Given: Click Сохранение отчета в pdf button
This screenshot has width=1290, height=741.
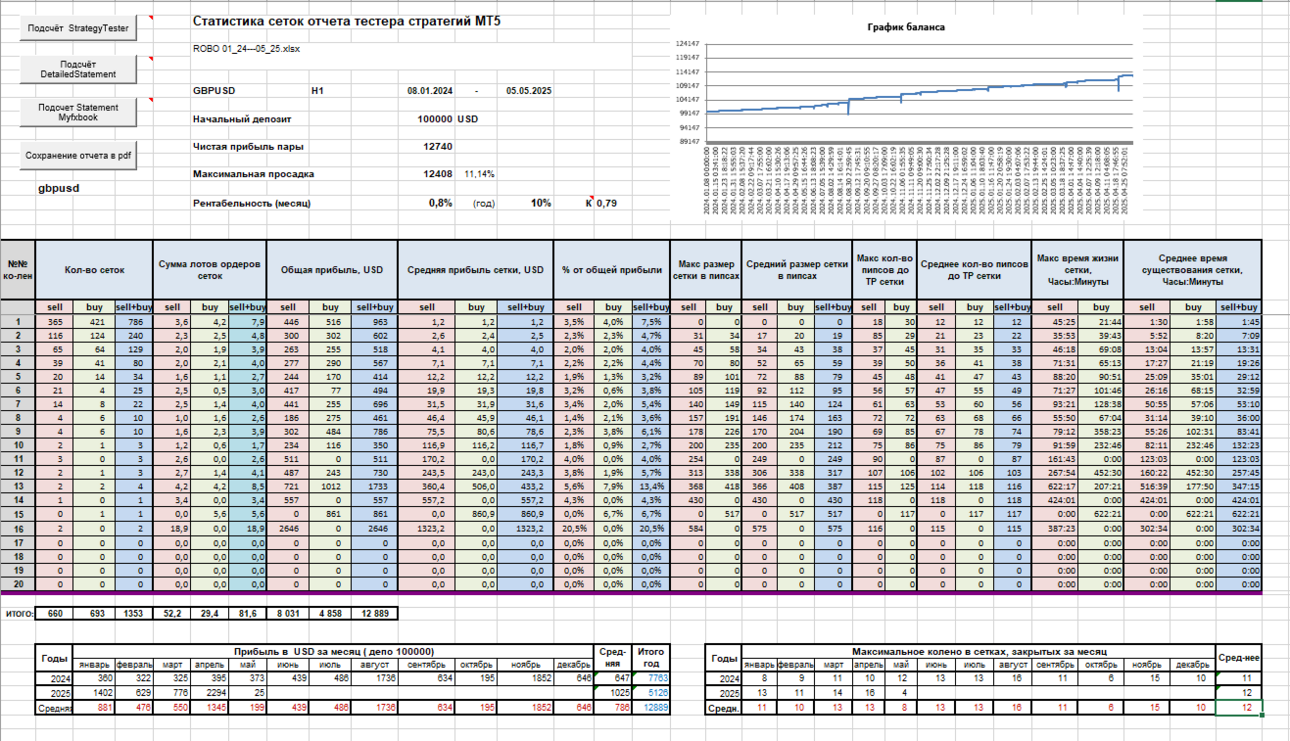Looking at the screenshot, I should pos(78,155).
